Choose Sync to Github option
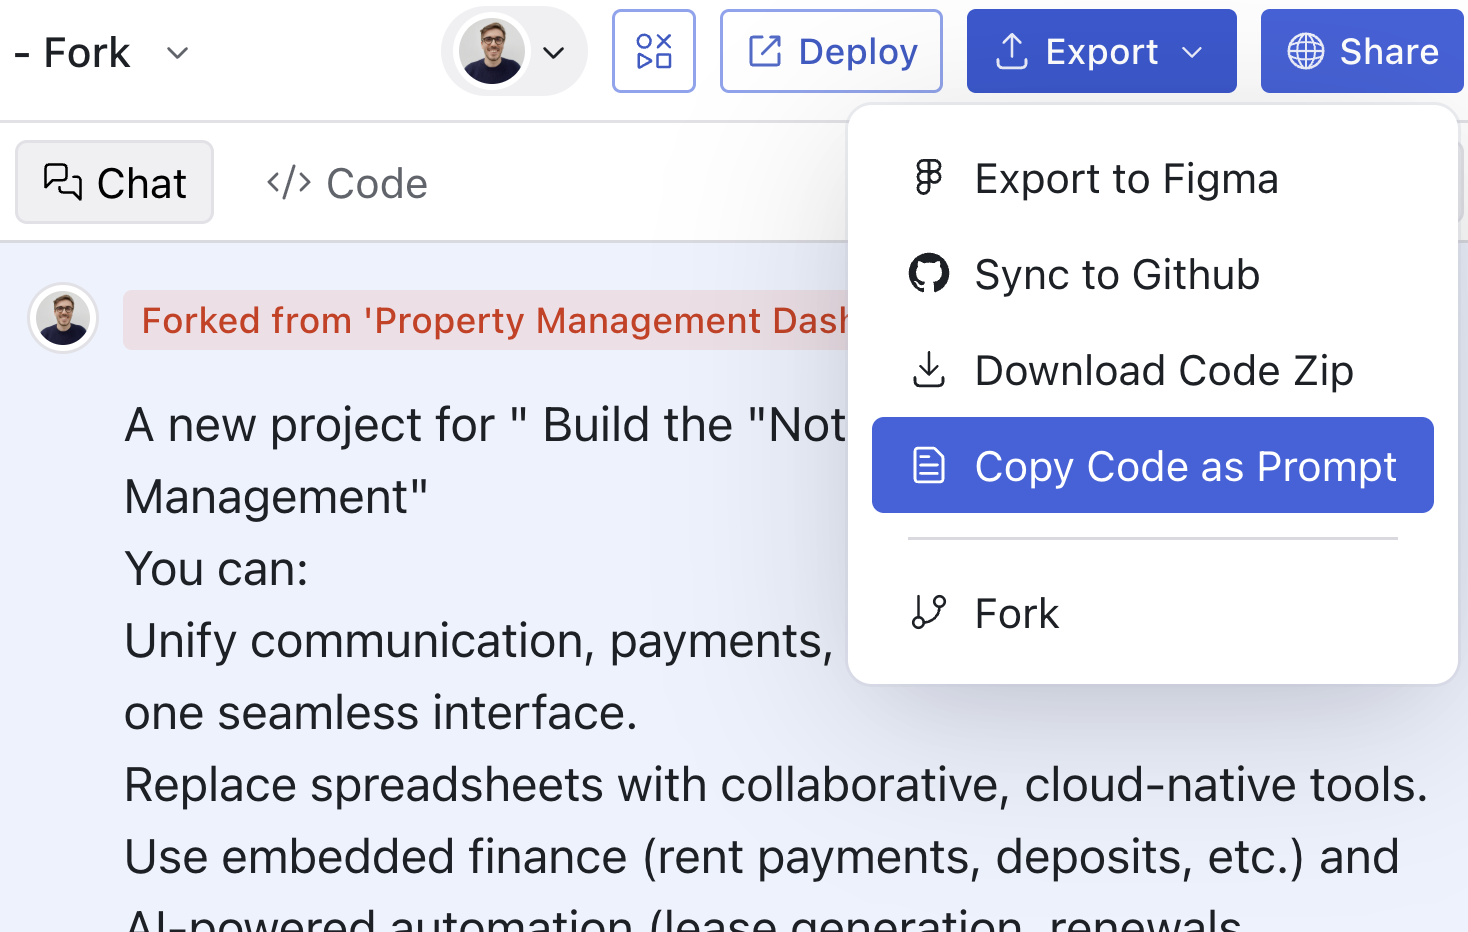Viewport: 1468px width, 932px height. tap(1117, 275)
